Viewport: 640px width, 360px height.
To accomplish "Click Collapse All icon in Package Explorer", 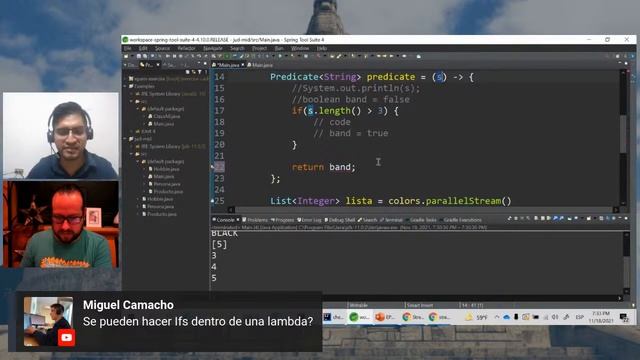I will coord(187,72).
